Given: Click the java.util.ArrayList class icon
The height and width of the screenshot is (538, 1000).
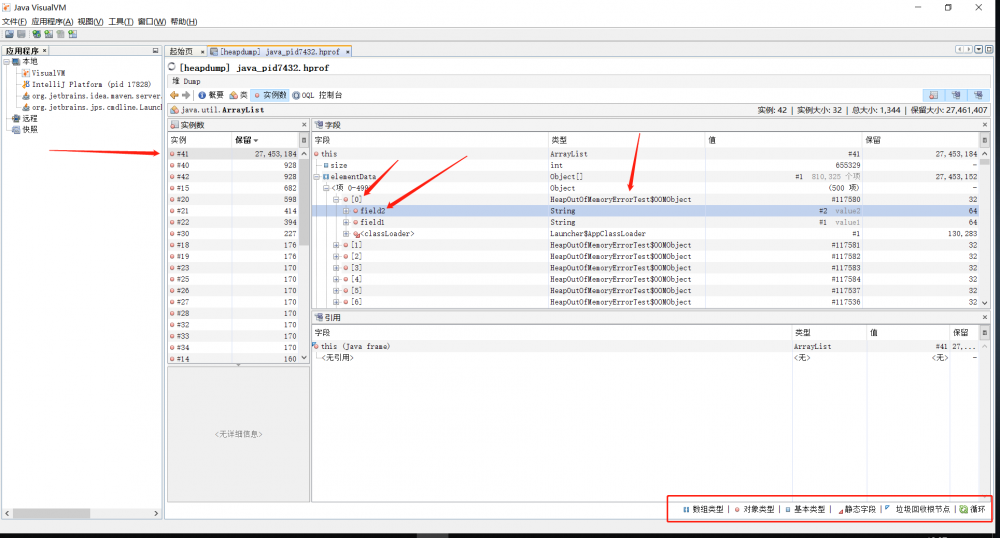Looking at the screenshot, I should tap(174, 110).
